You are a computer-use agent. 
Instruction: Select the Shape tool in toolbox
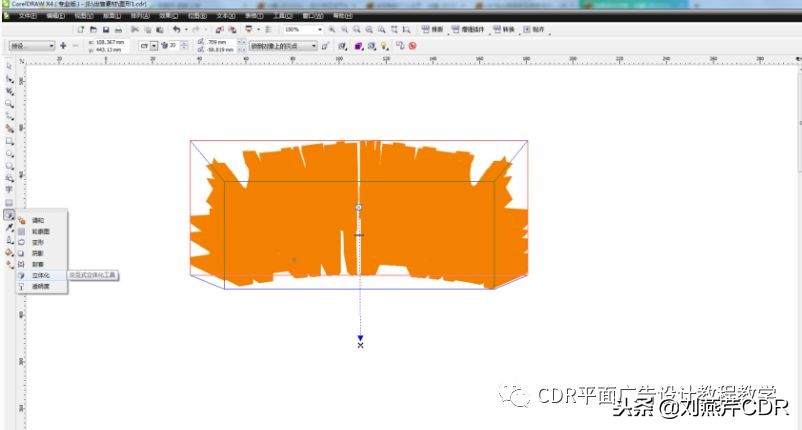[x=9, y=79]
